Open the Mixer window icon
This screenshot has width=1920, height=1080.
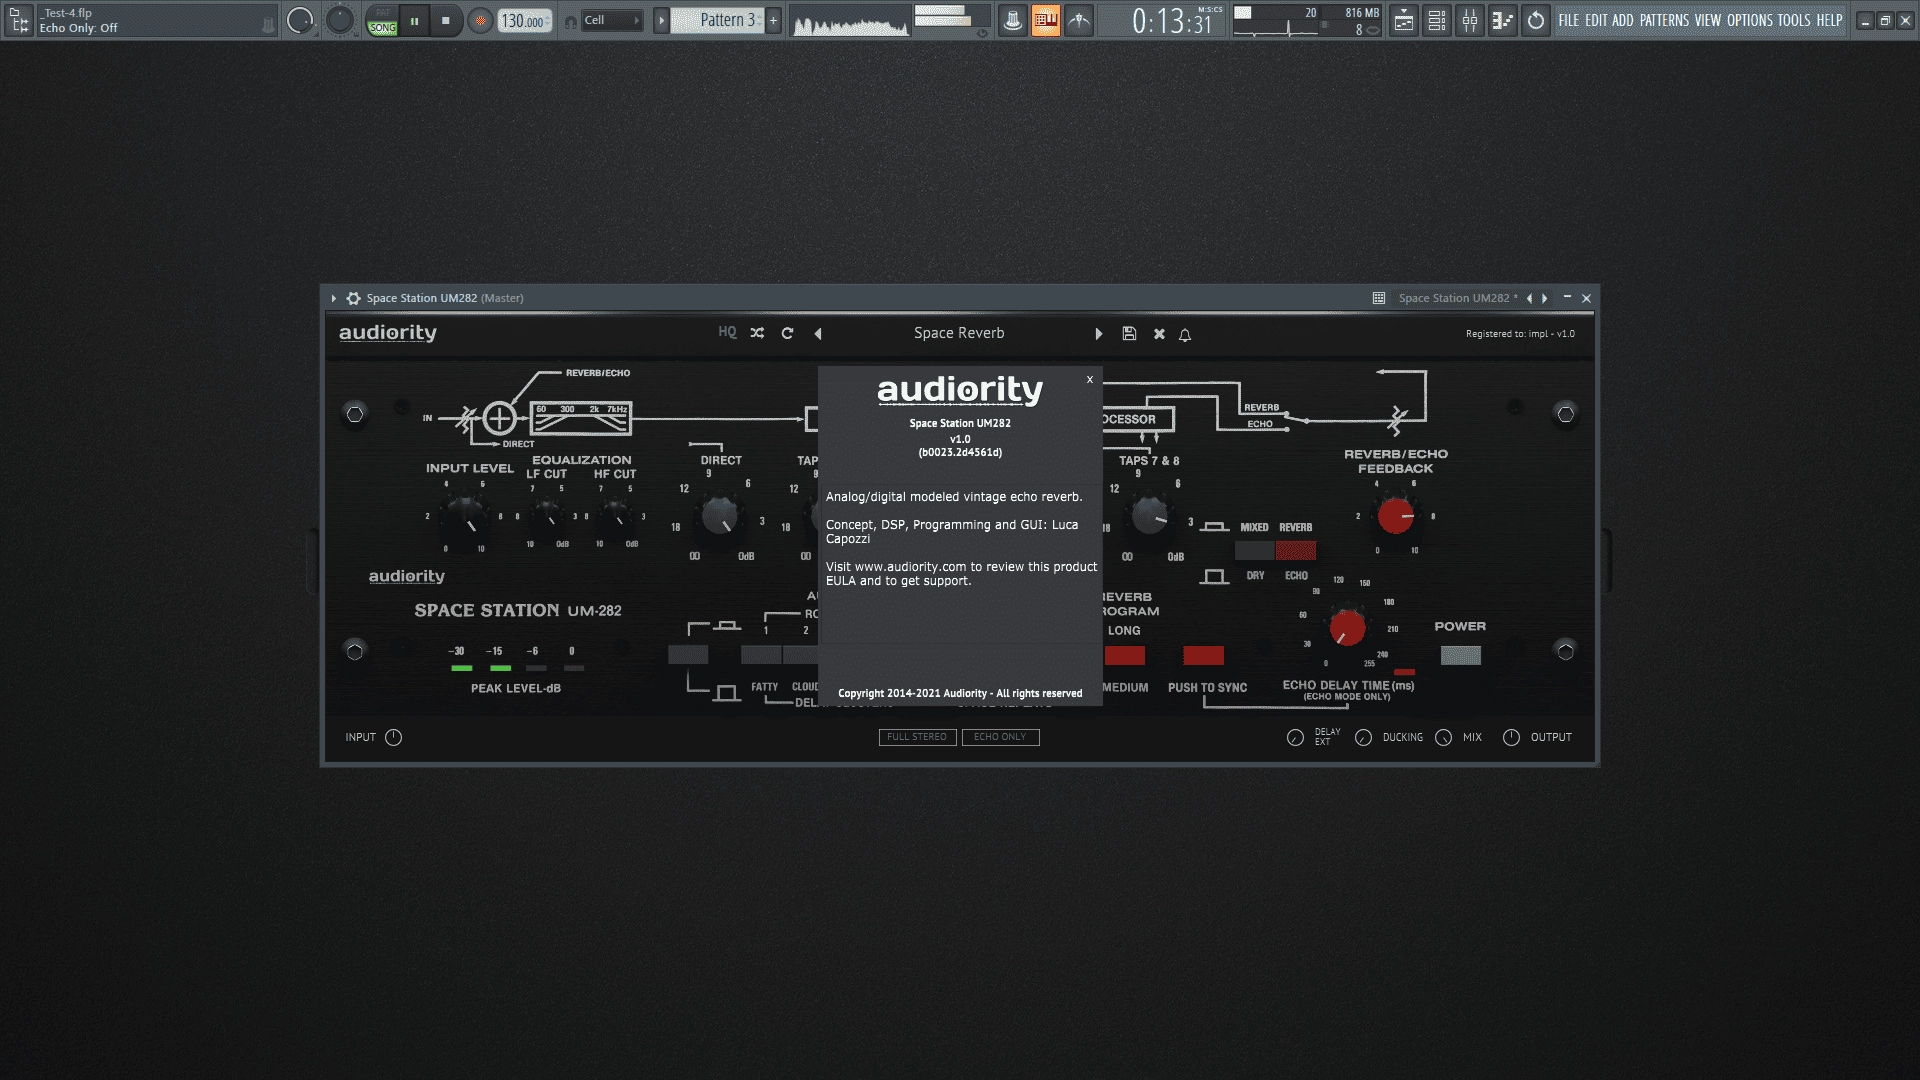click(x=1470, y=20)
